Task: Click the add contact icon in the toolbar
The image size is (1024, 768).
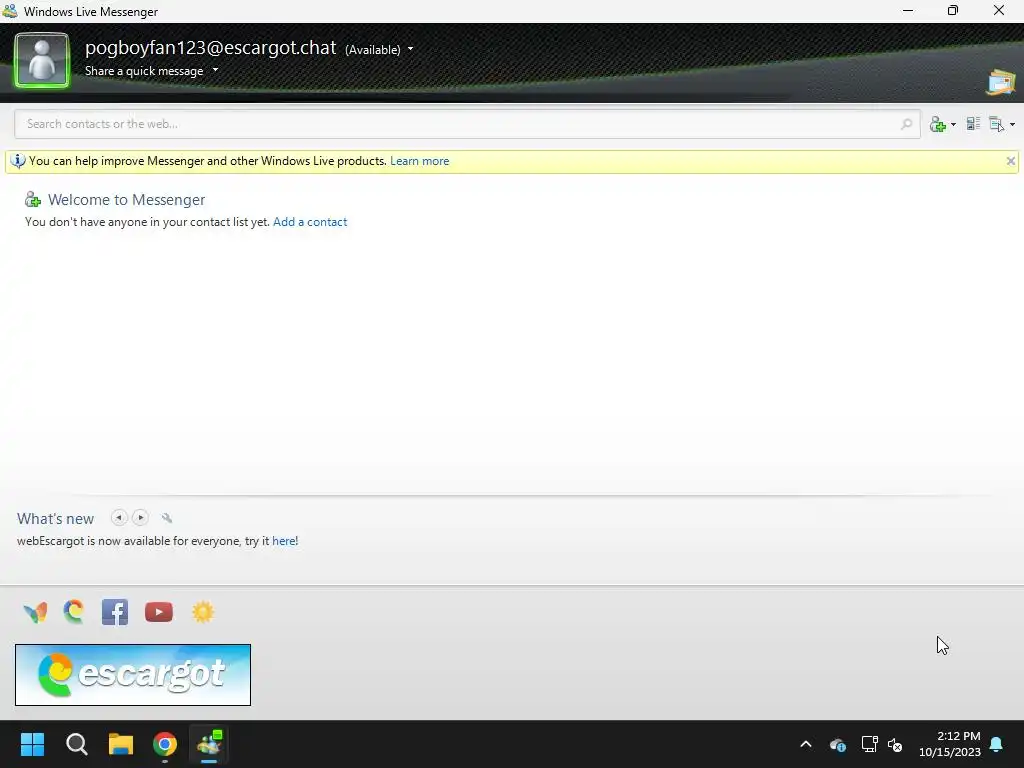Action: point(938,124)
